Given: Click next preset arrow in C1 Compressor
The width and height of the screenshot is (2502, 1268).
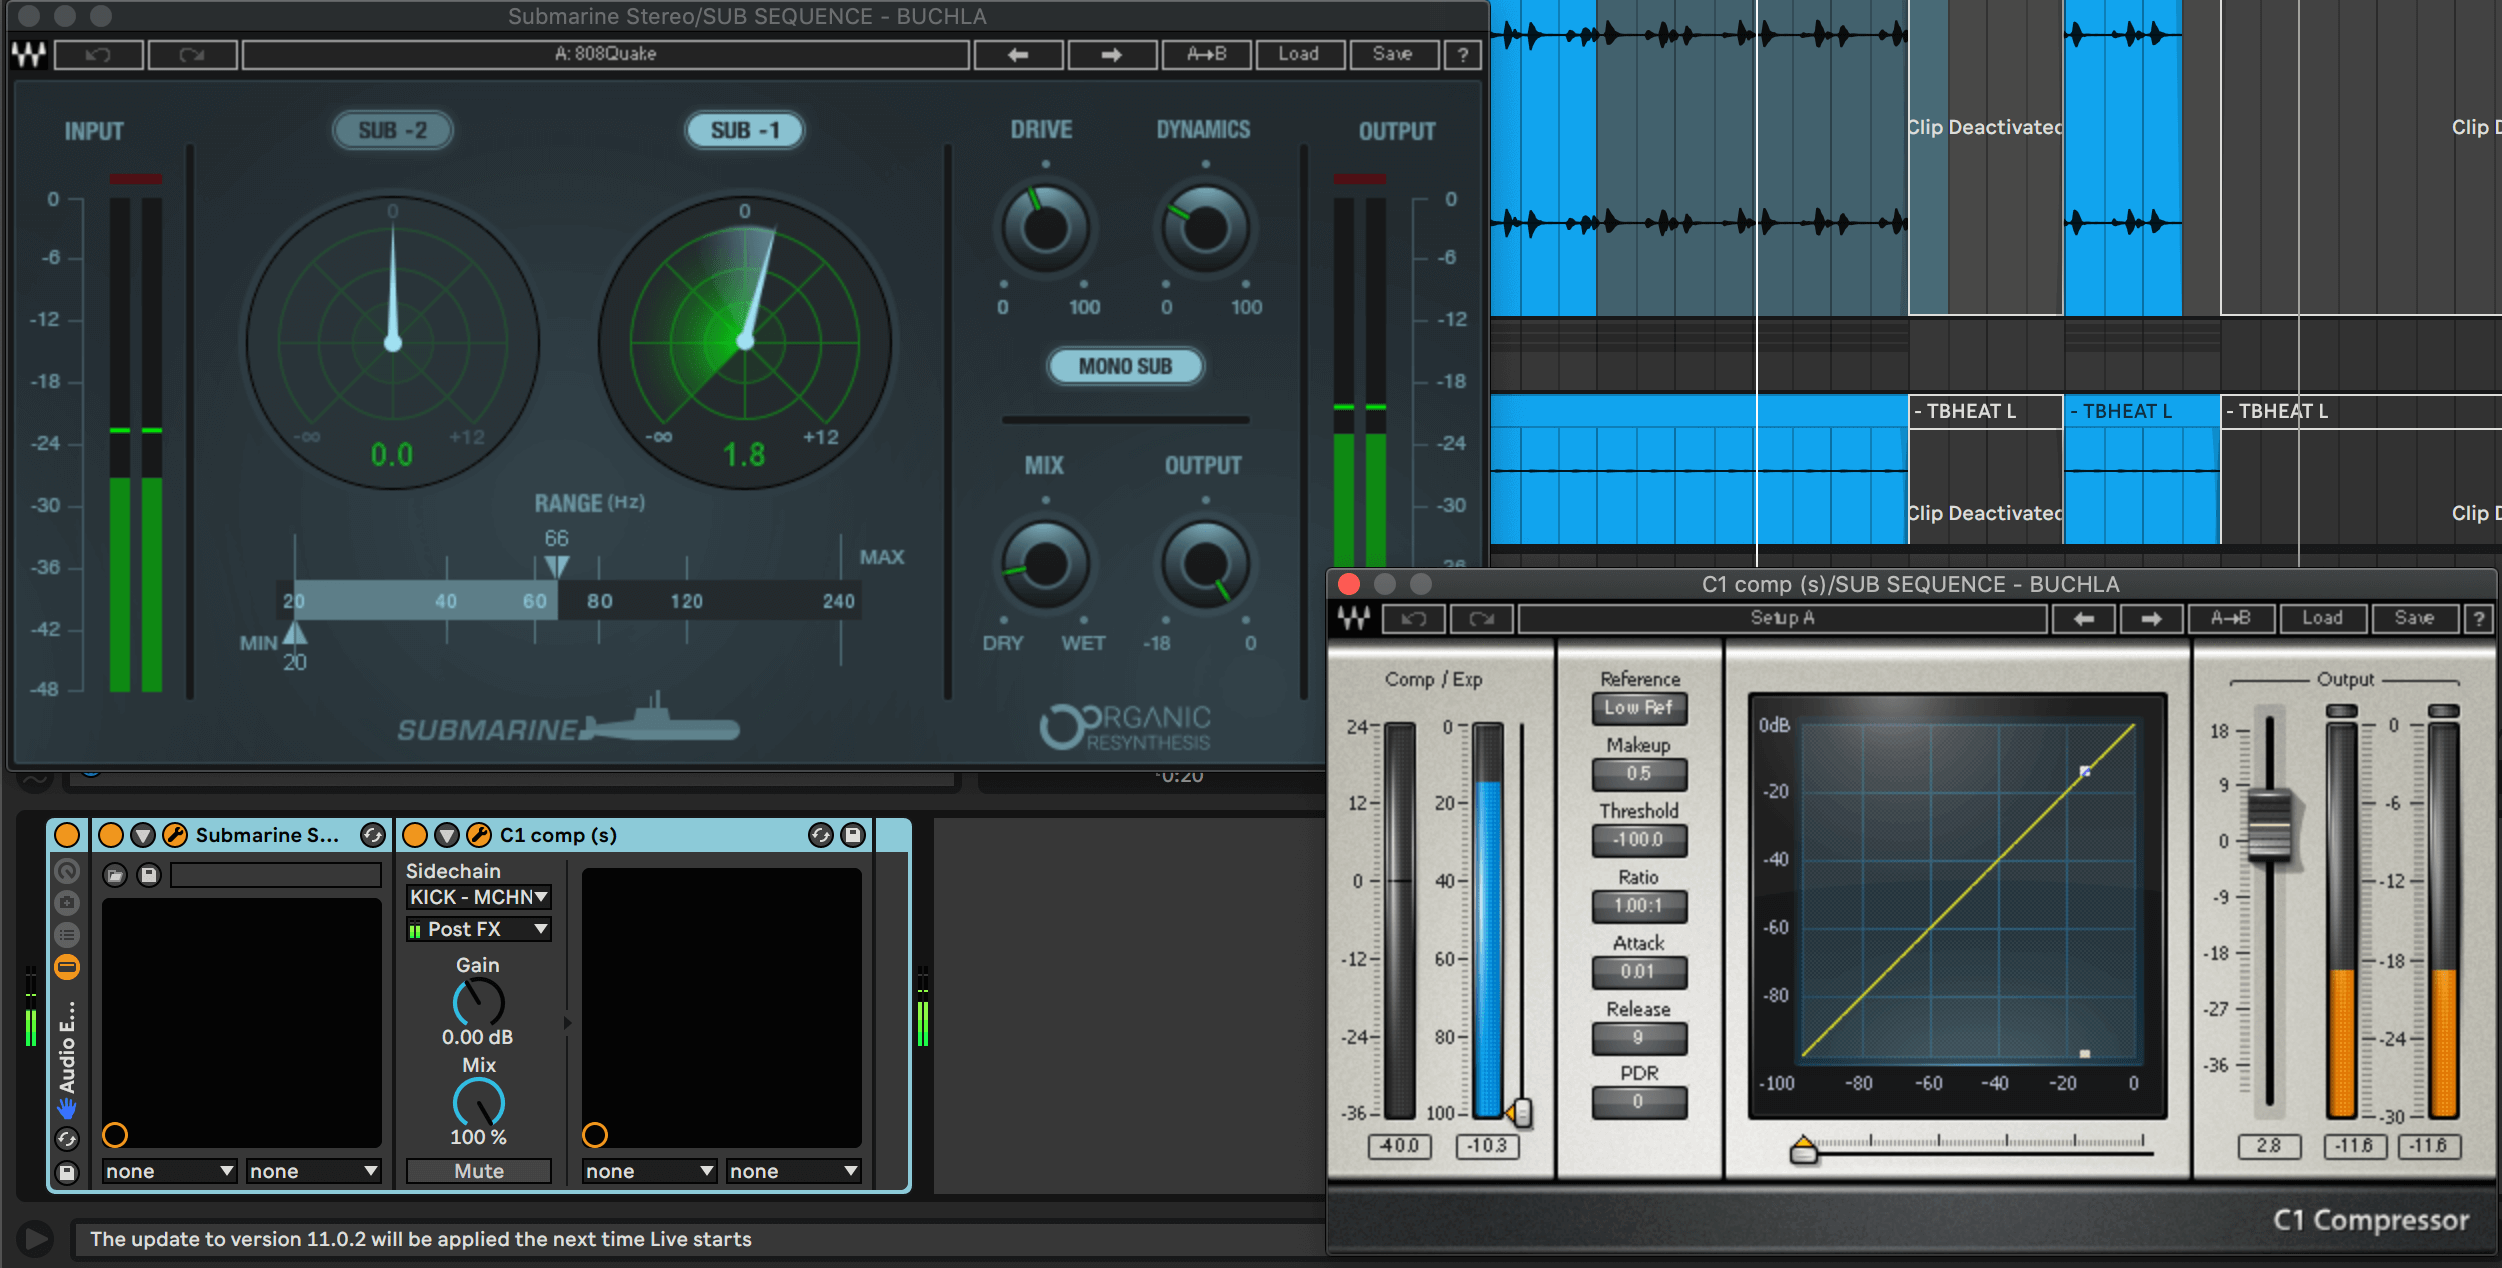Looking at the screenshot, I should click(x=2151, y=619).
